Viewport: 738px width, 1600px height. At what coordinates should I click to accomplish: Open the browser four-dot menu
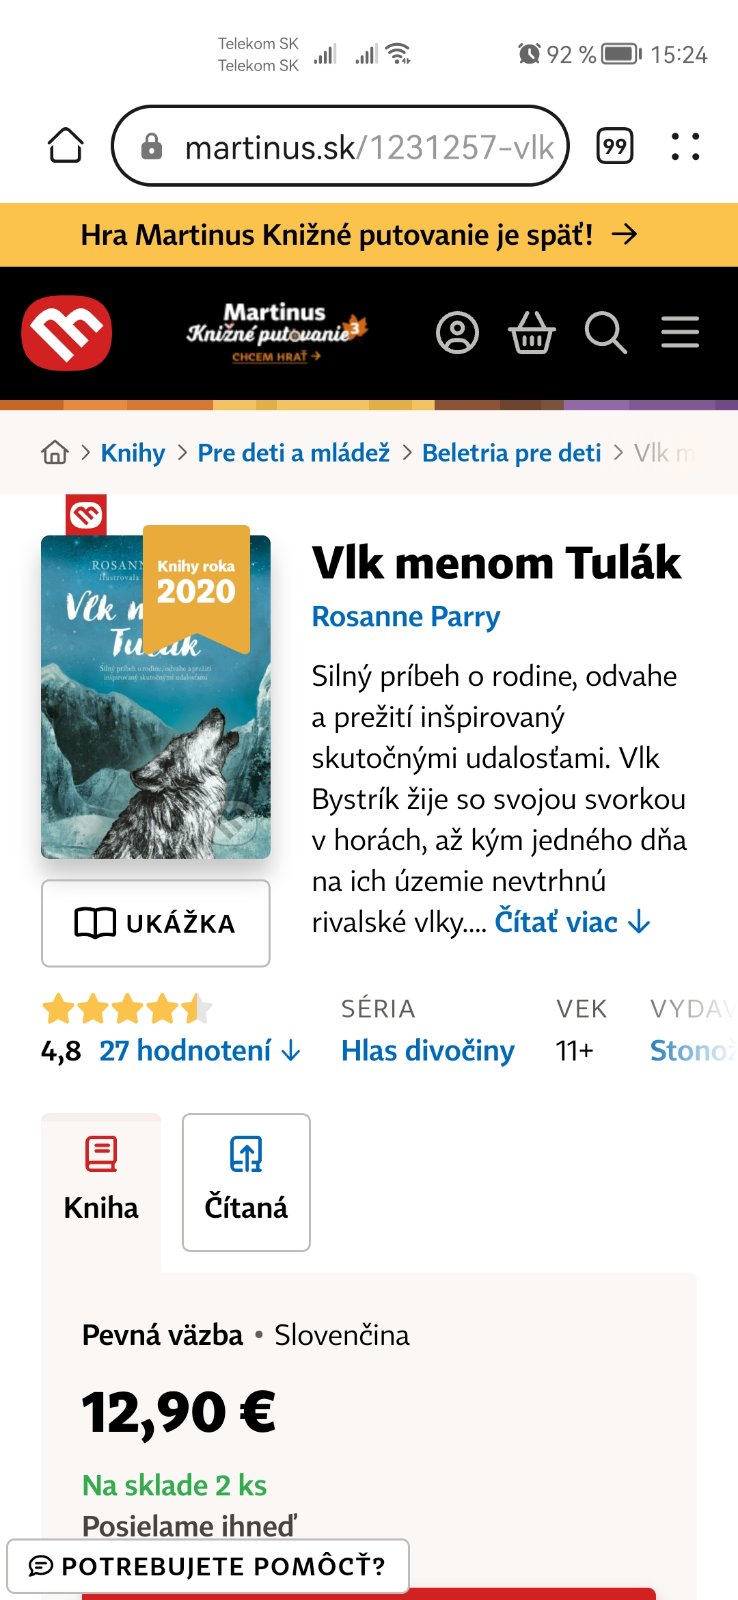685,146
